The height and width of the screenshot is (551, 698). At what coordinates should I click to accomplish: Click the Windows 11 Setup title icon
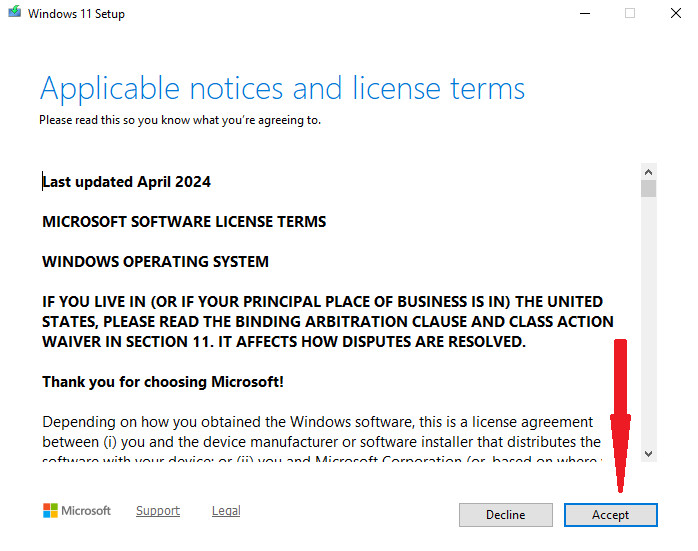[x=14, y=12]
